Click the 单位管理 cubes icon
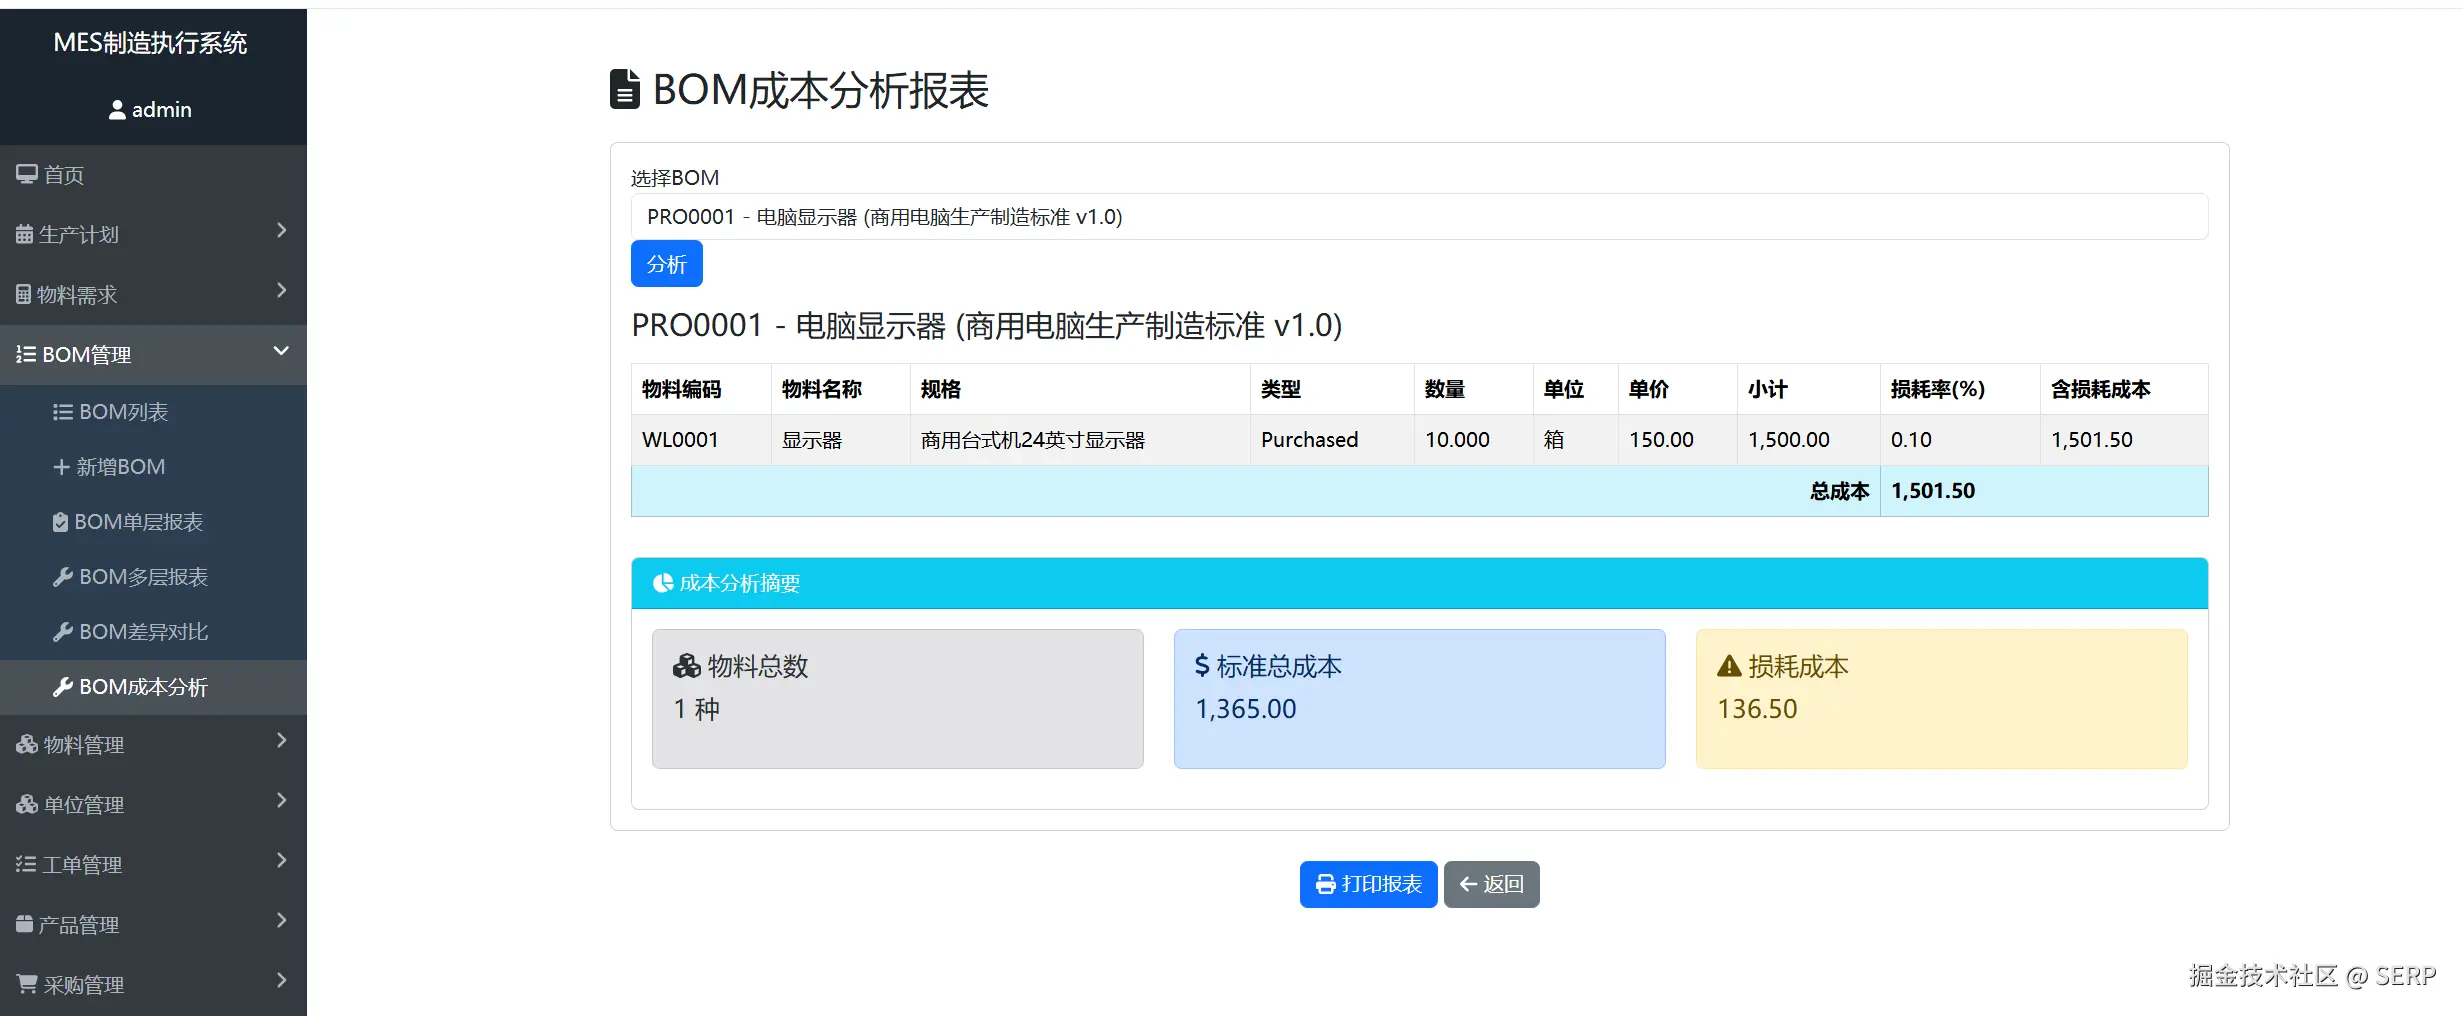2463x1016 pixels. point(27,805)
